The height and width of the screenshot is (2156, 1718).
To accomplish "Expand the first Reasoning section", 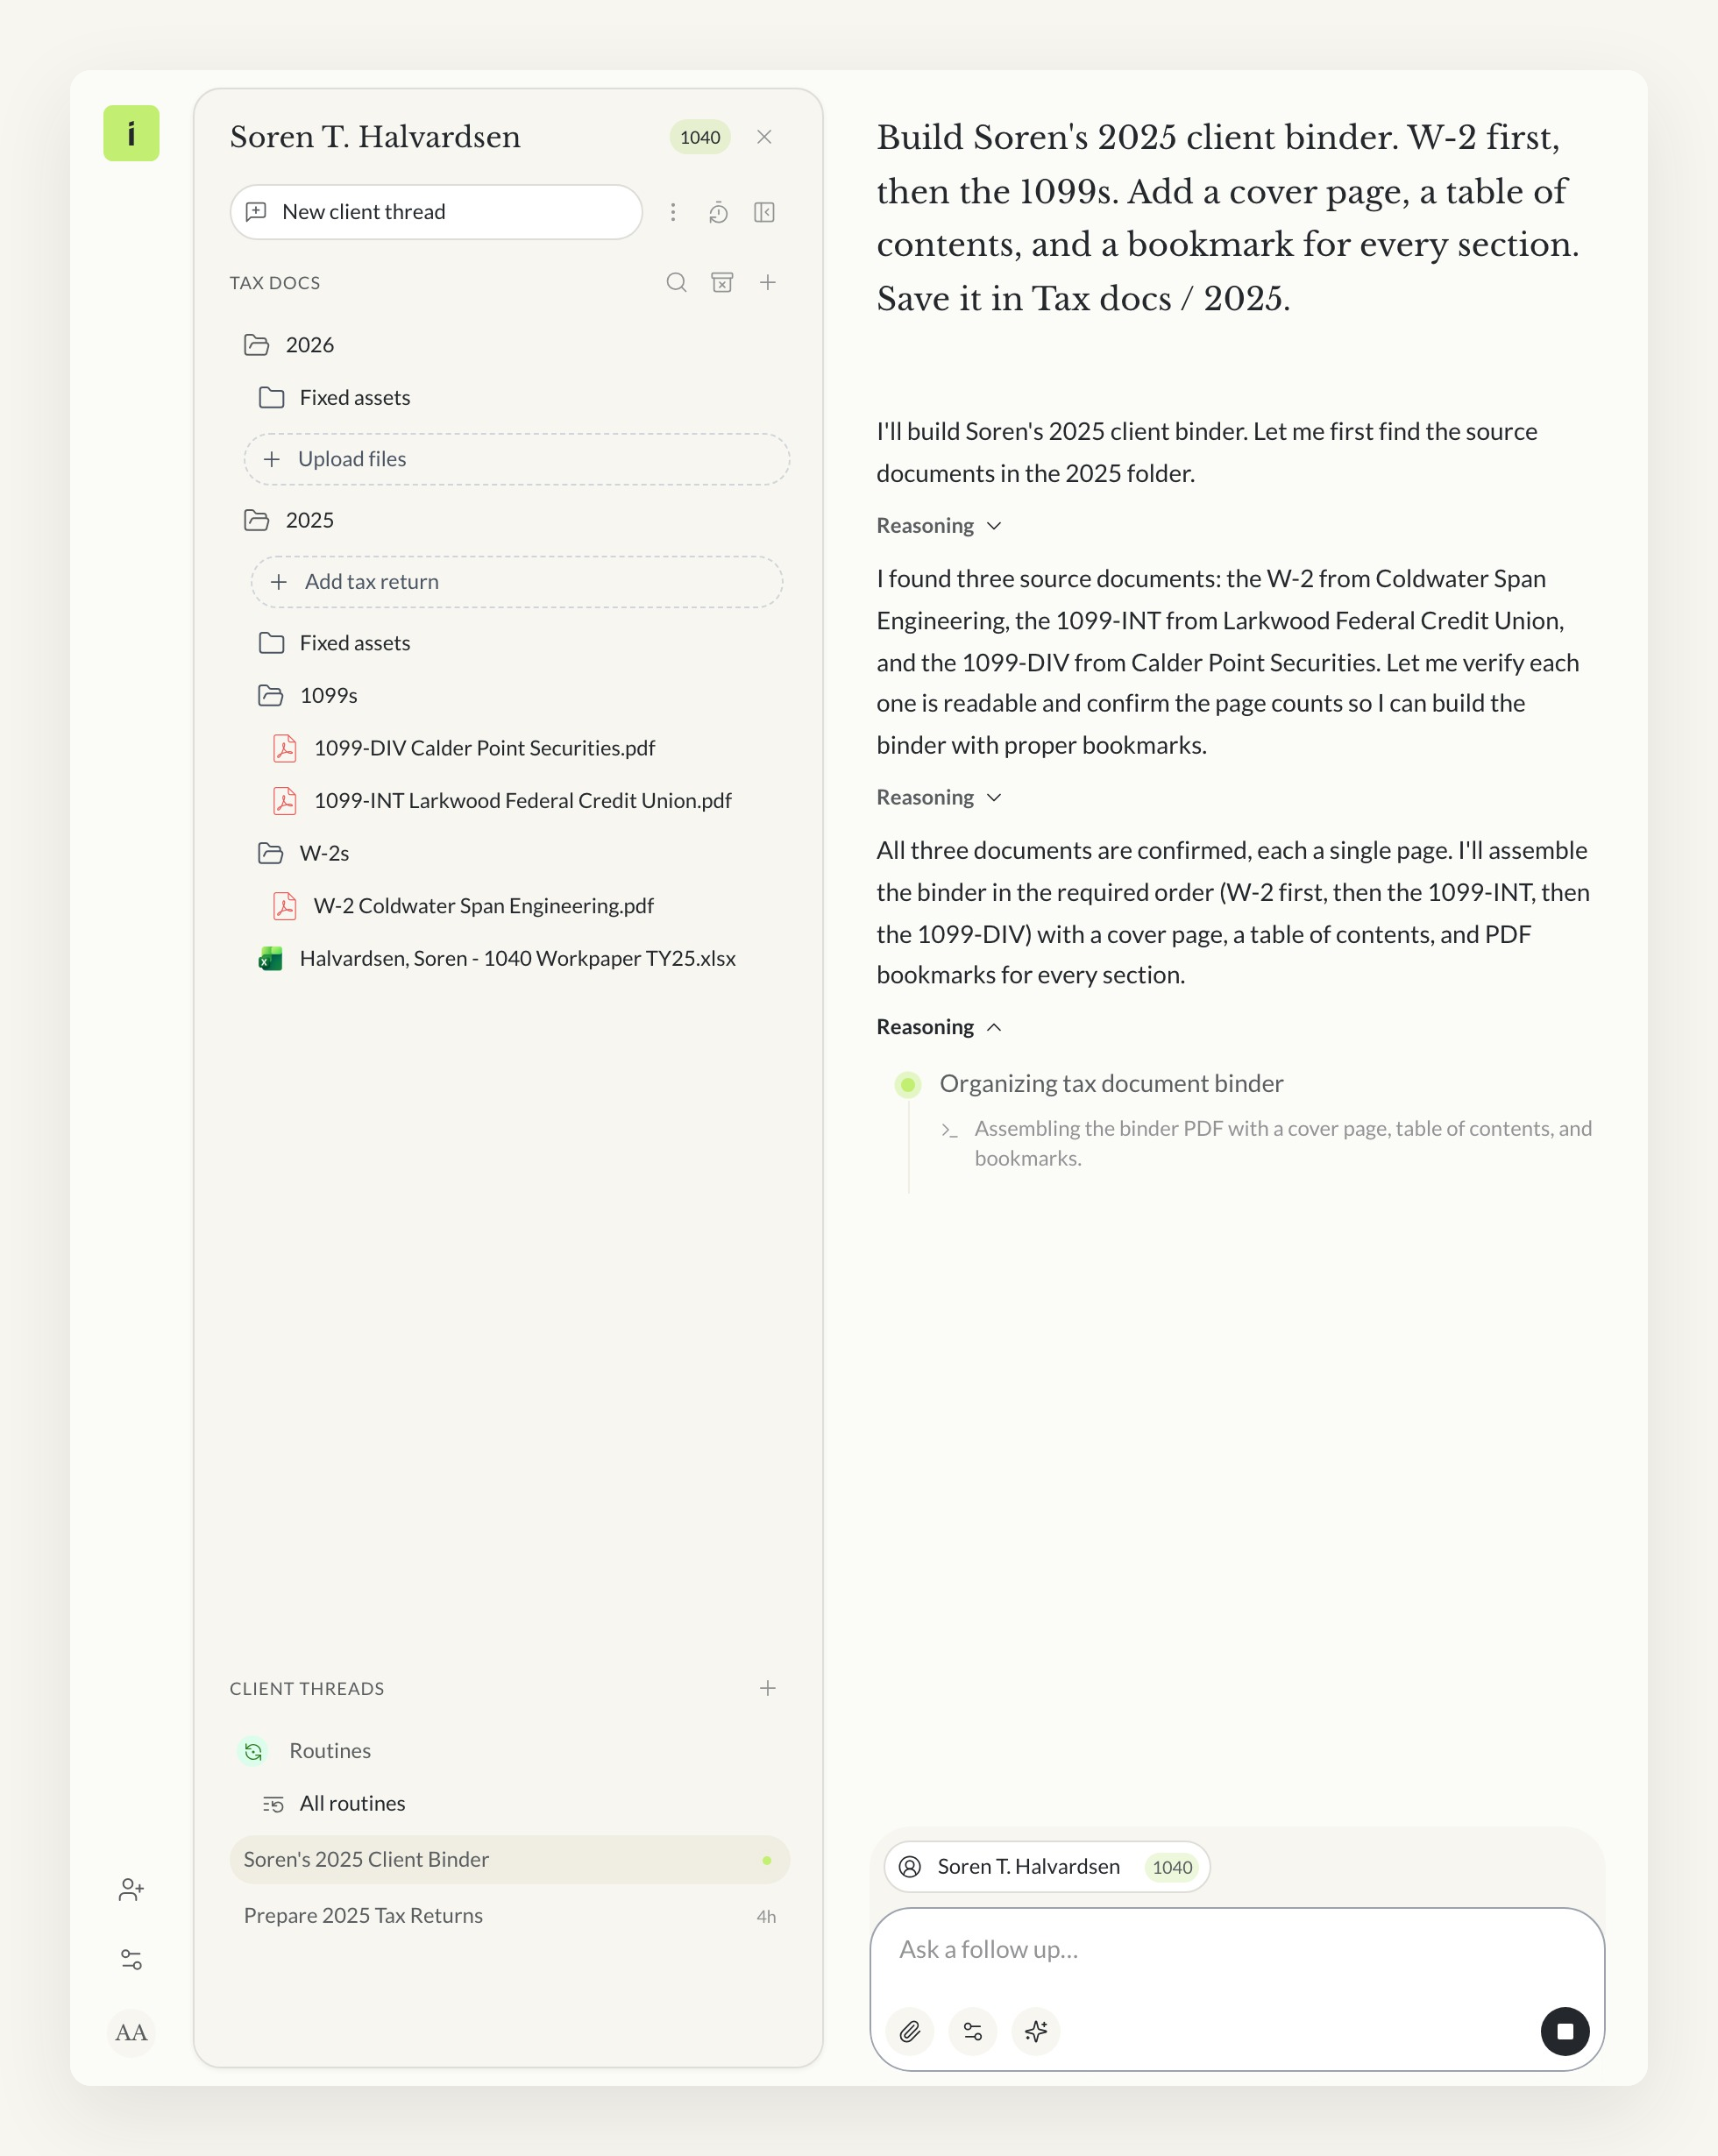I will pos(939,526).
